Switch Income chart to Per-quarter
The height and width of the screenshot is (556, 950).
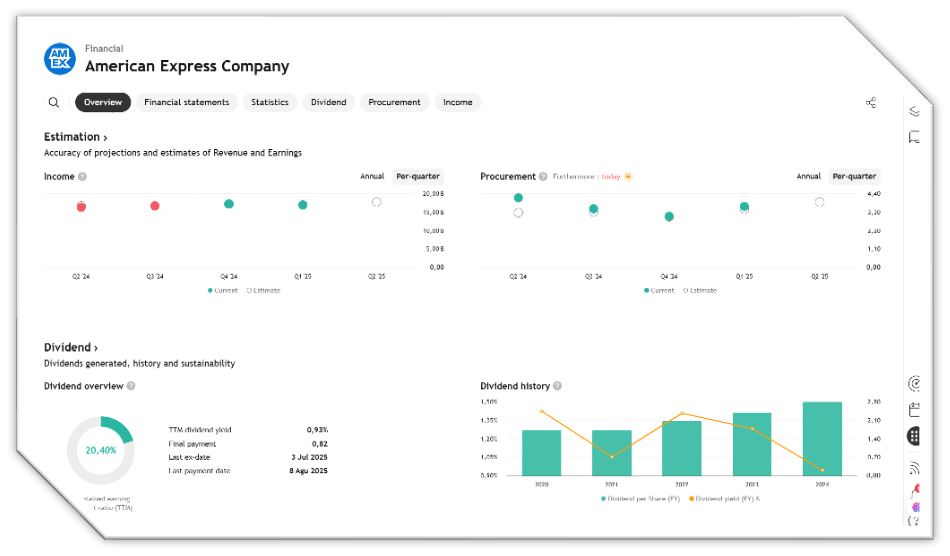pyautogui.click(x=418, y=176)
